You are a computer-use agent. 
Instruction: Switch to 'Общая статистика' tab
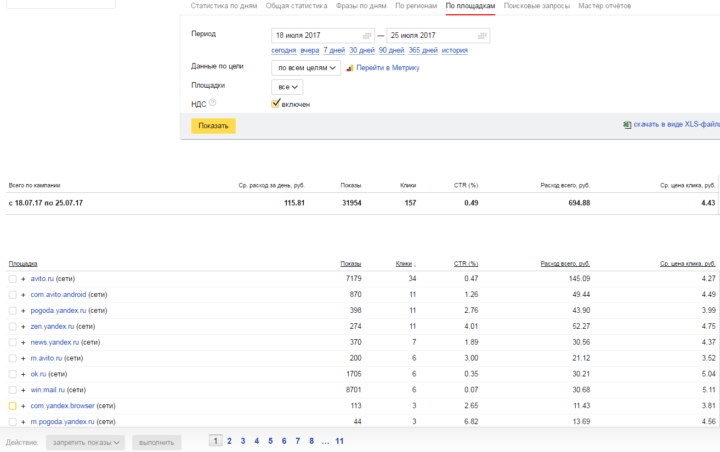point(296,6)
